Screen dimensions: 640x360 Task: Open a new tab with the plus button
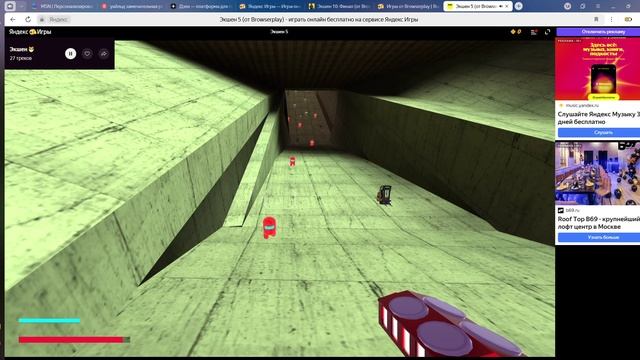[518, 6]
